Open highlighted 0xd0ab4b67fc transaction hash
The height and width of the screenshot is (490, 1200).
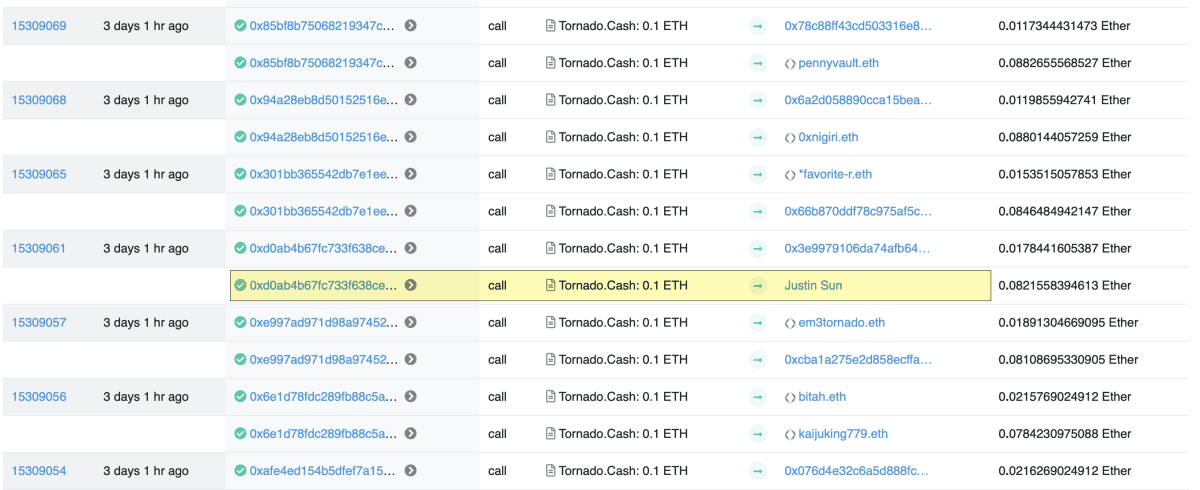(323, 285)
